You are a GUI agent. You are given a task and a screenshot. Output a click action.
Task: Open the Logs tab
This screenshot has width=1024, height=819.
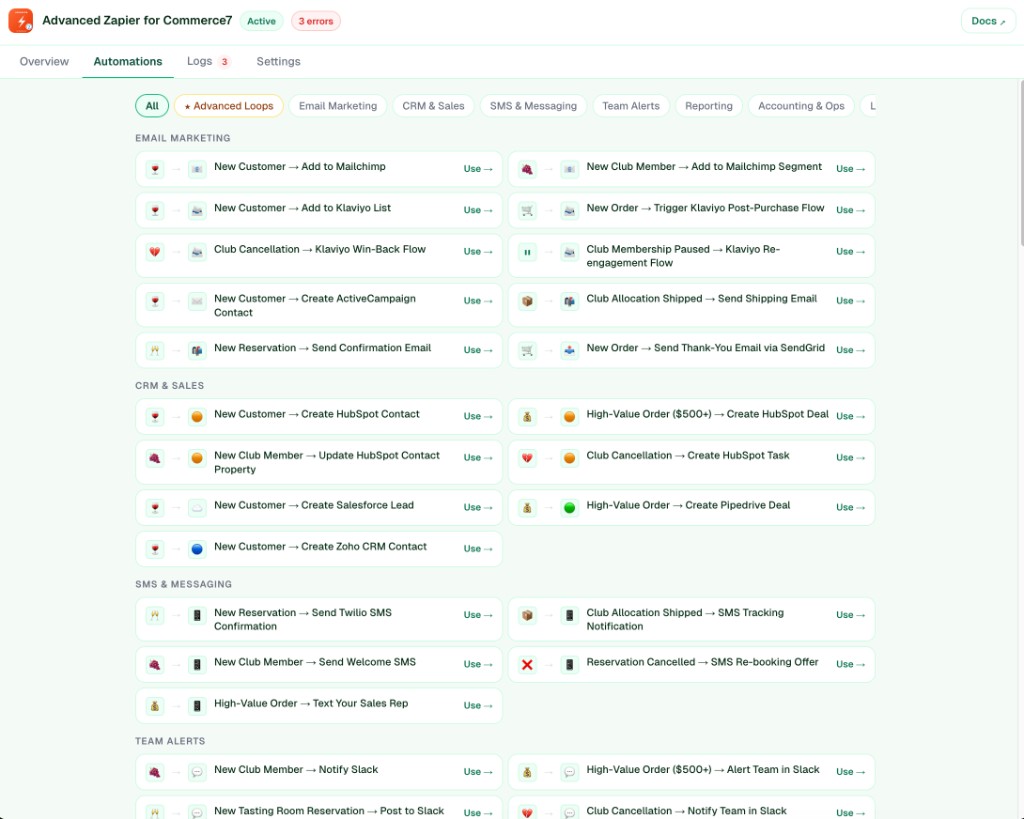pos(208,61)
